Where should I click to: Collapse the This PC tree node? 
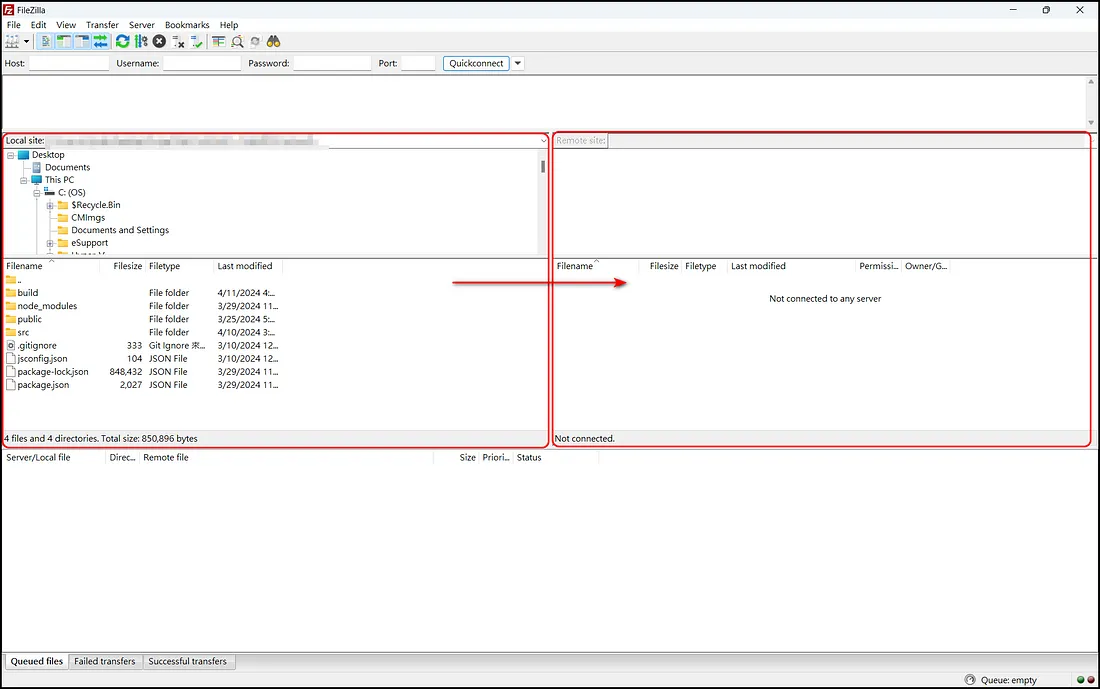pos(23,180)
